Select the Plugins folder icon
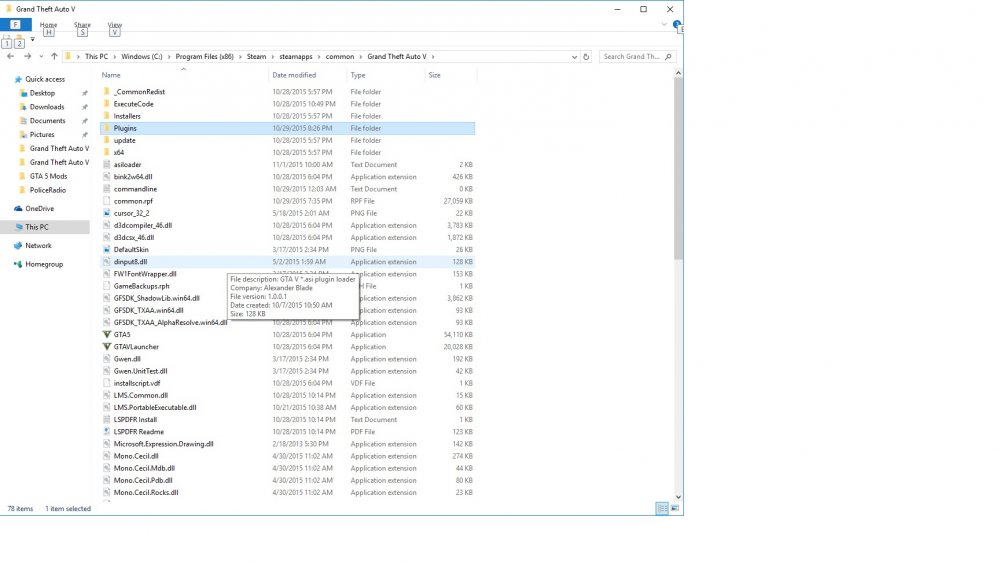 pyautogui.click(x=107, y=128)
